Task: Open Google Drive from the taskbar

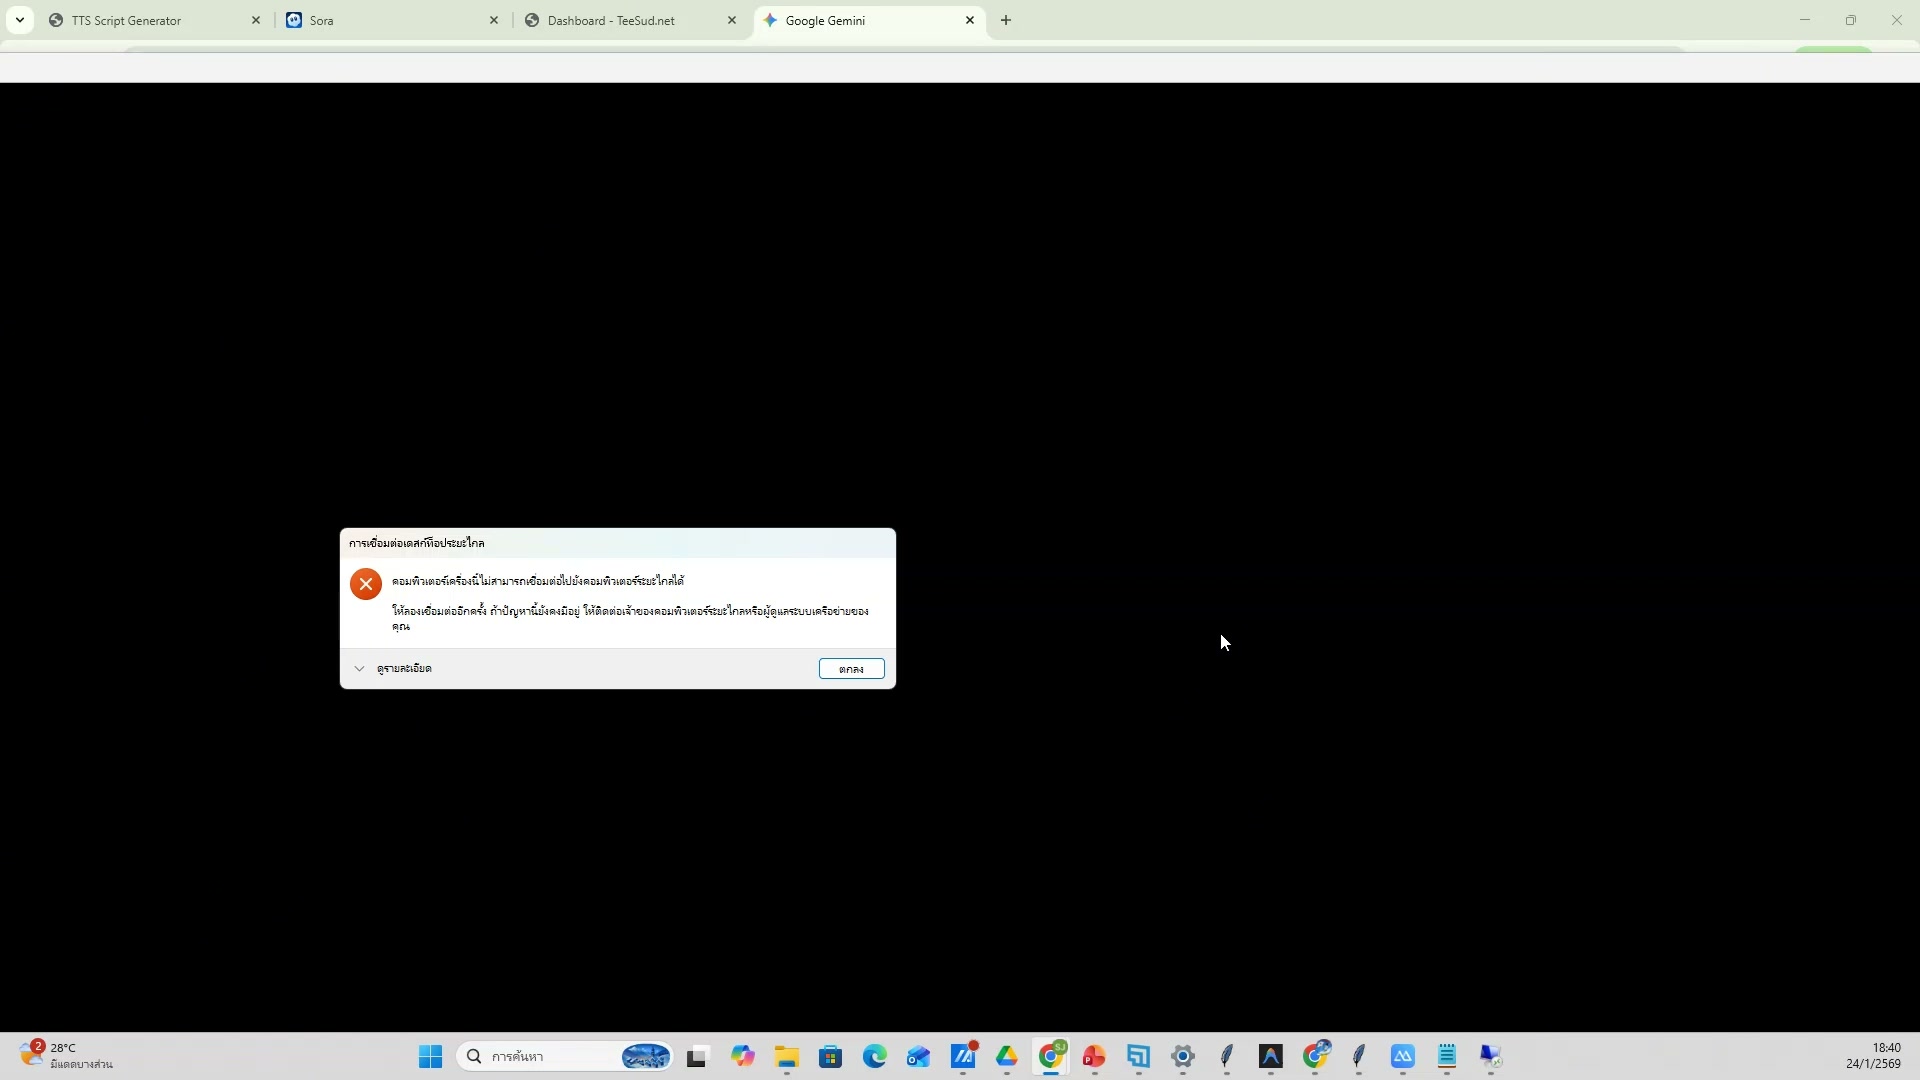Action: [1007, 1057]
